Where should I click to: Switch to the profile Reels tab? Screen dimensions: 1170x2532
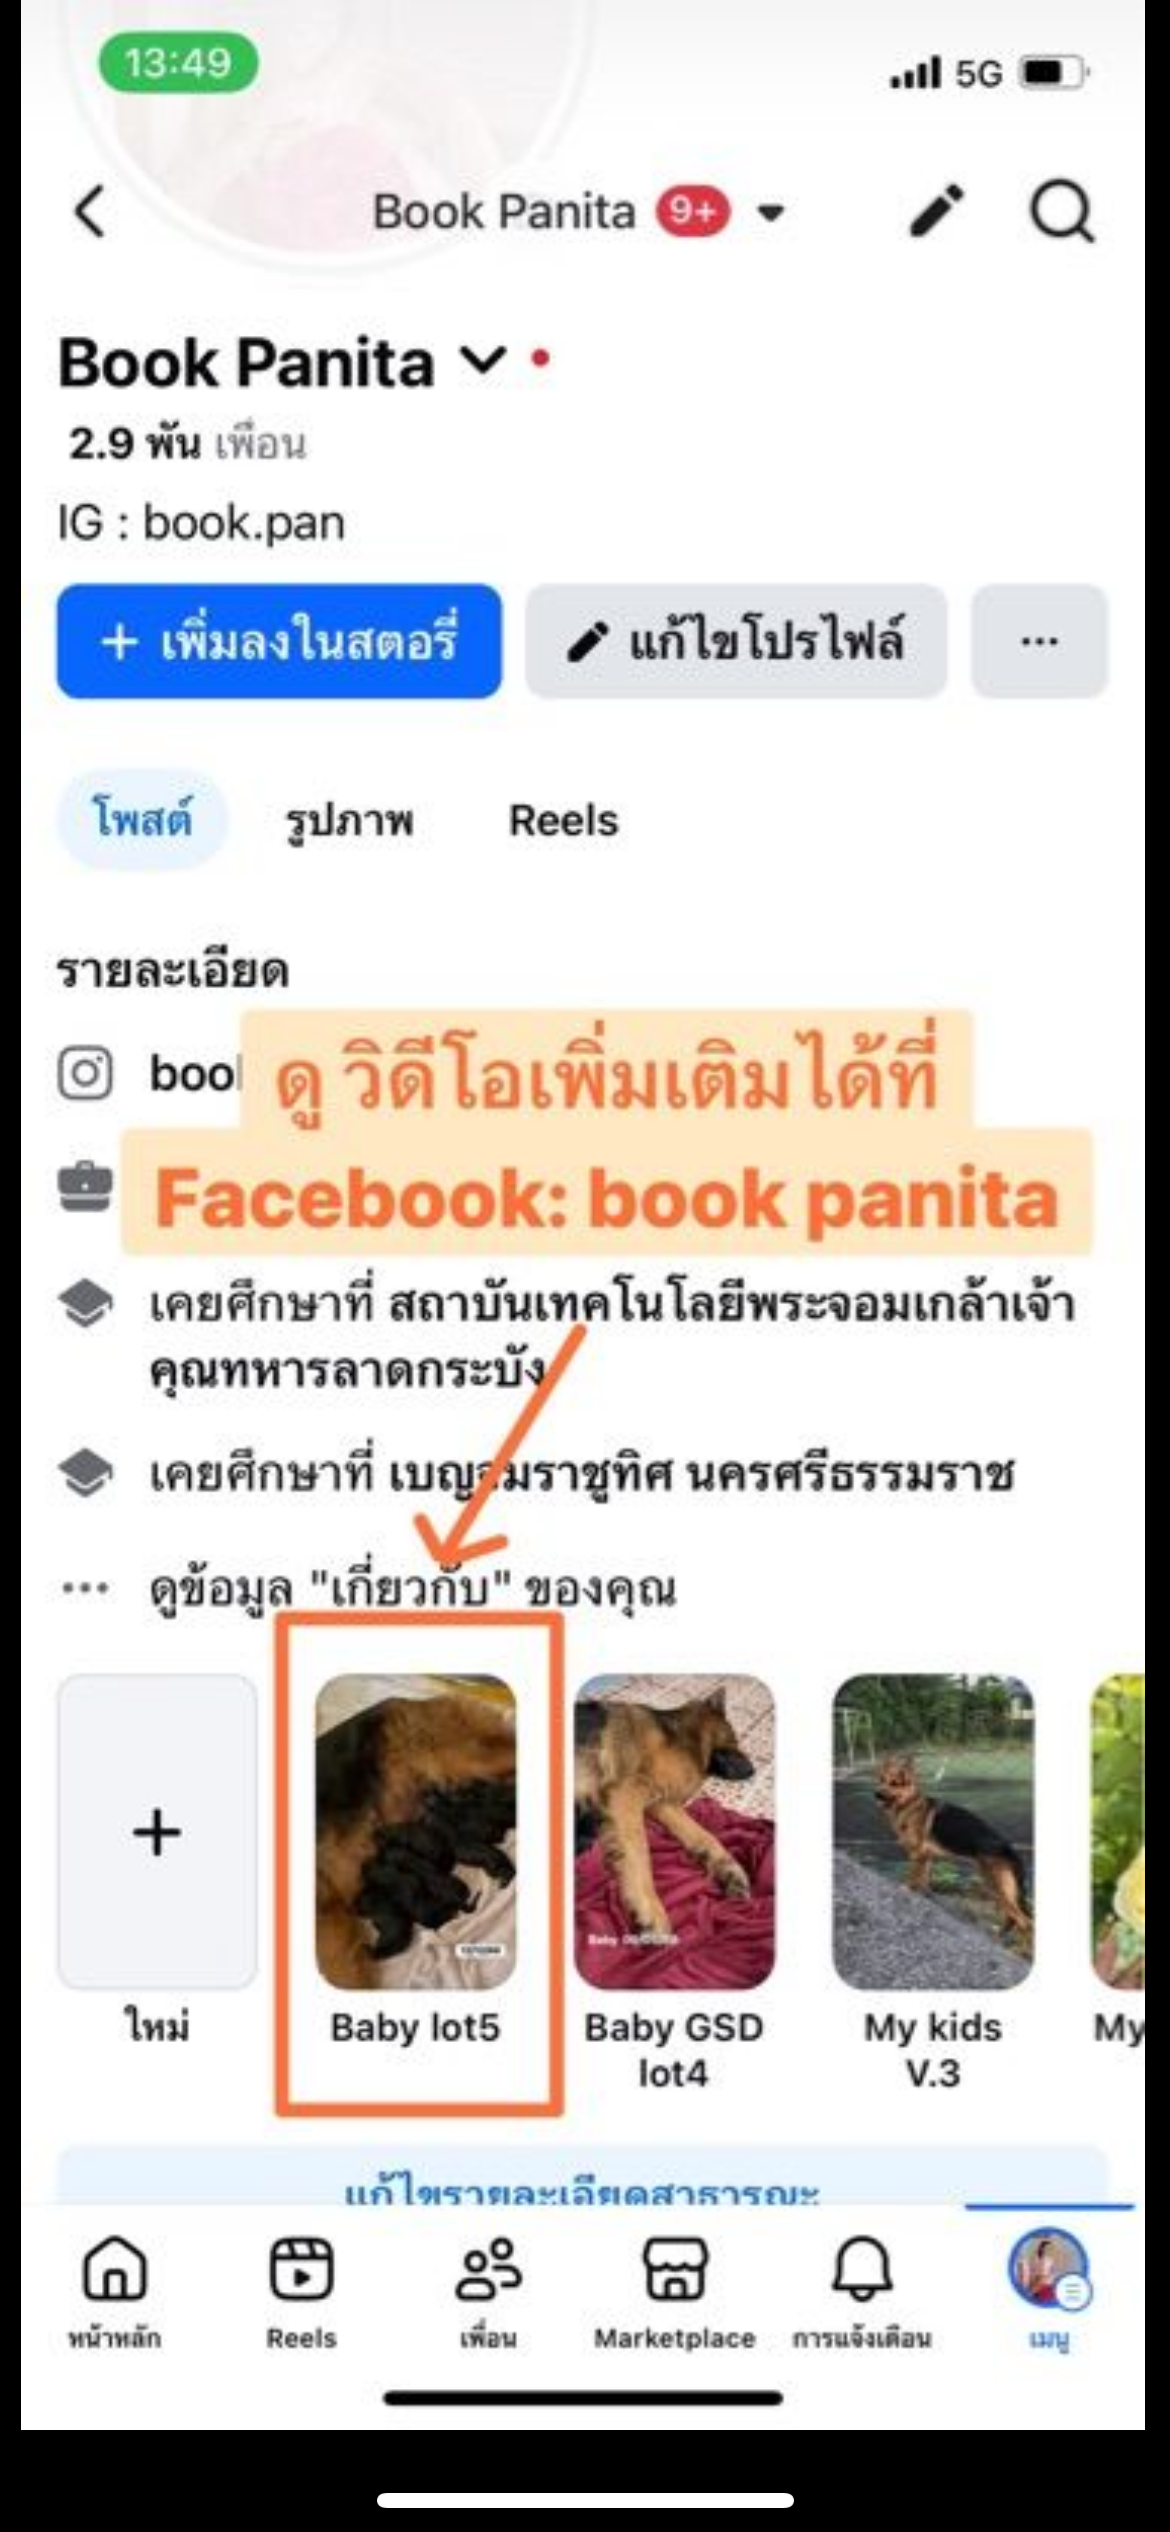pos(563,821)
